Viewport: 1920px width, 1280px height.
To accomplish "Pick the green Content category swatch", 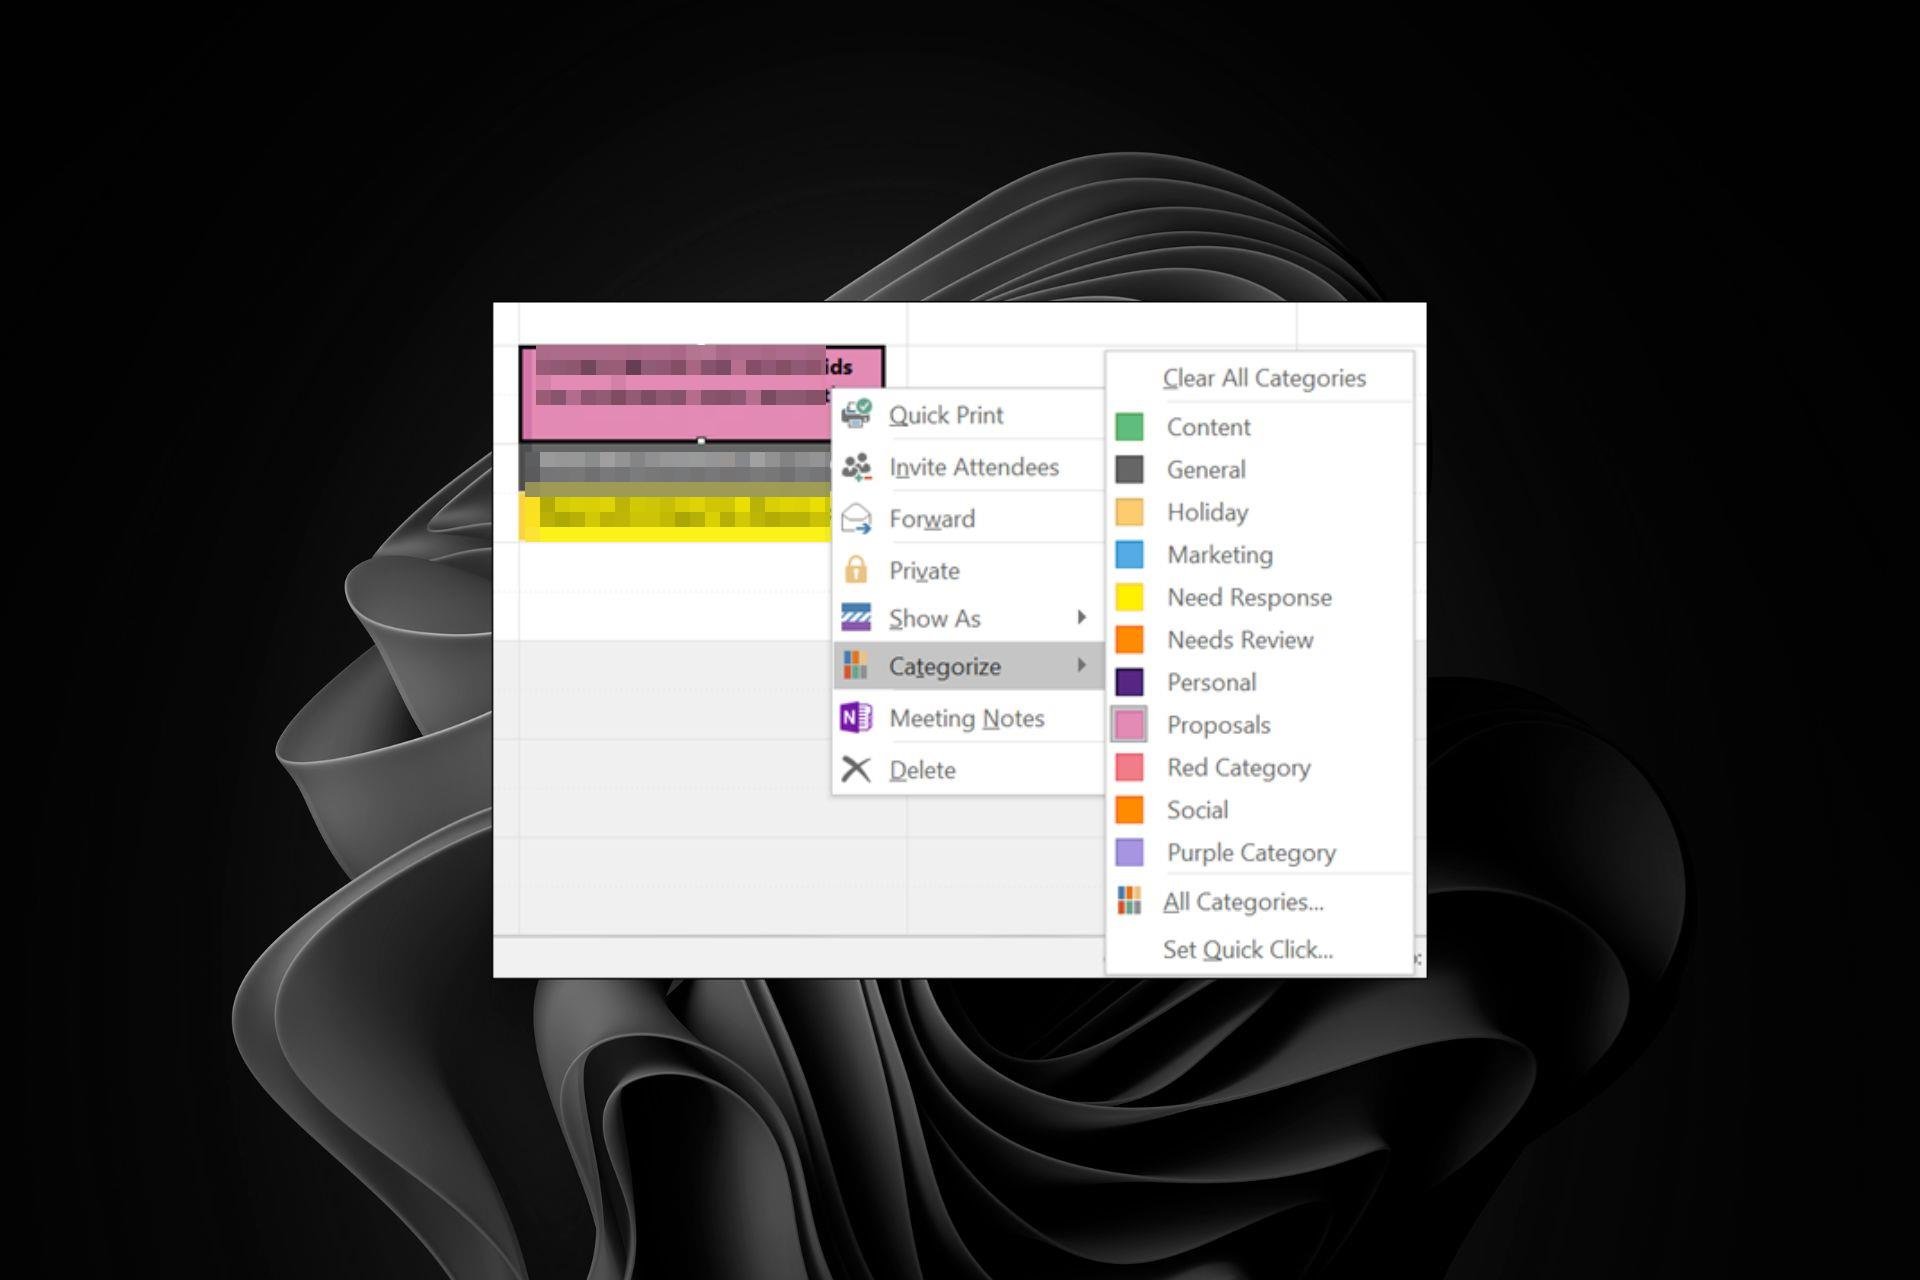I will point(1129,427).
